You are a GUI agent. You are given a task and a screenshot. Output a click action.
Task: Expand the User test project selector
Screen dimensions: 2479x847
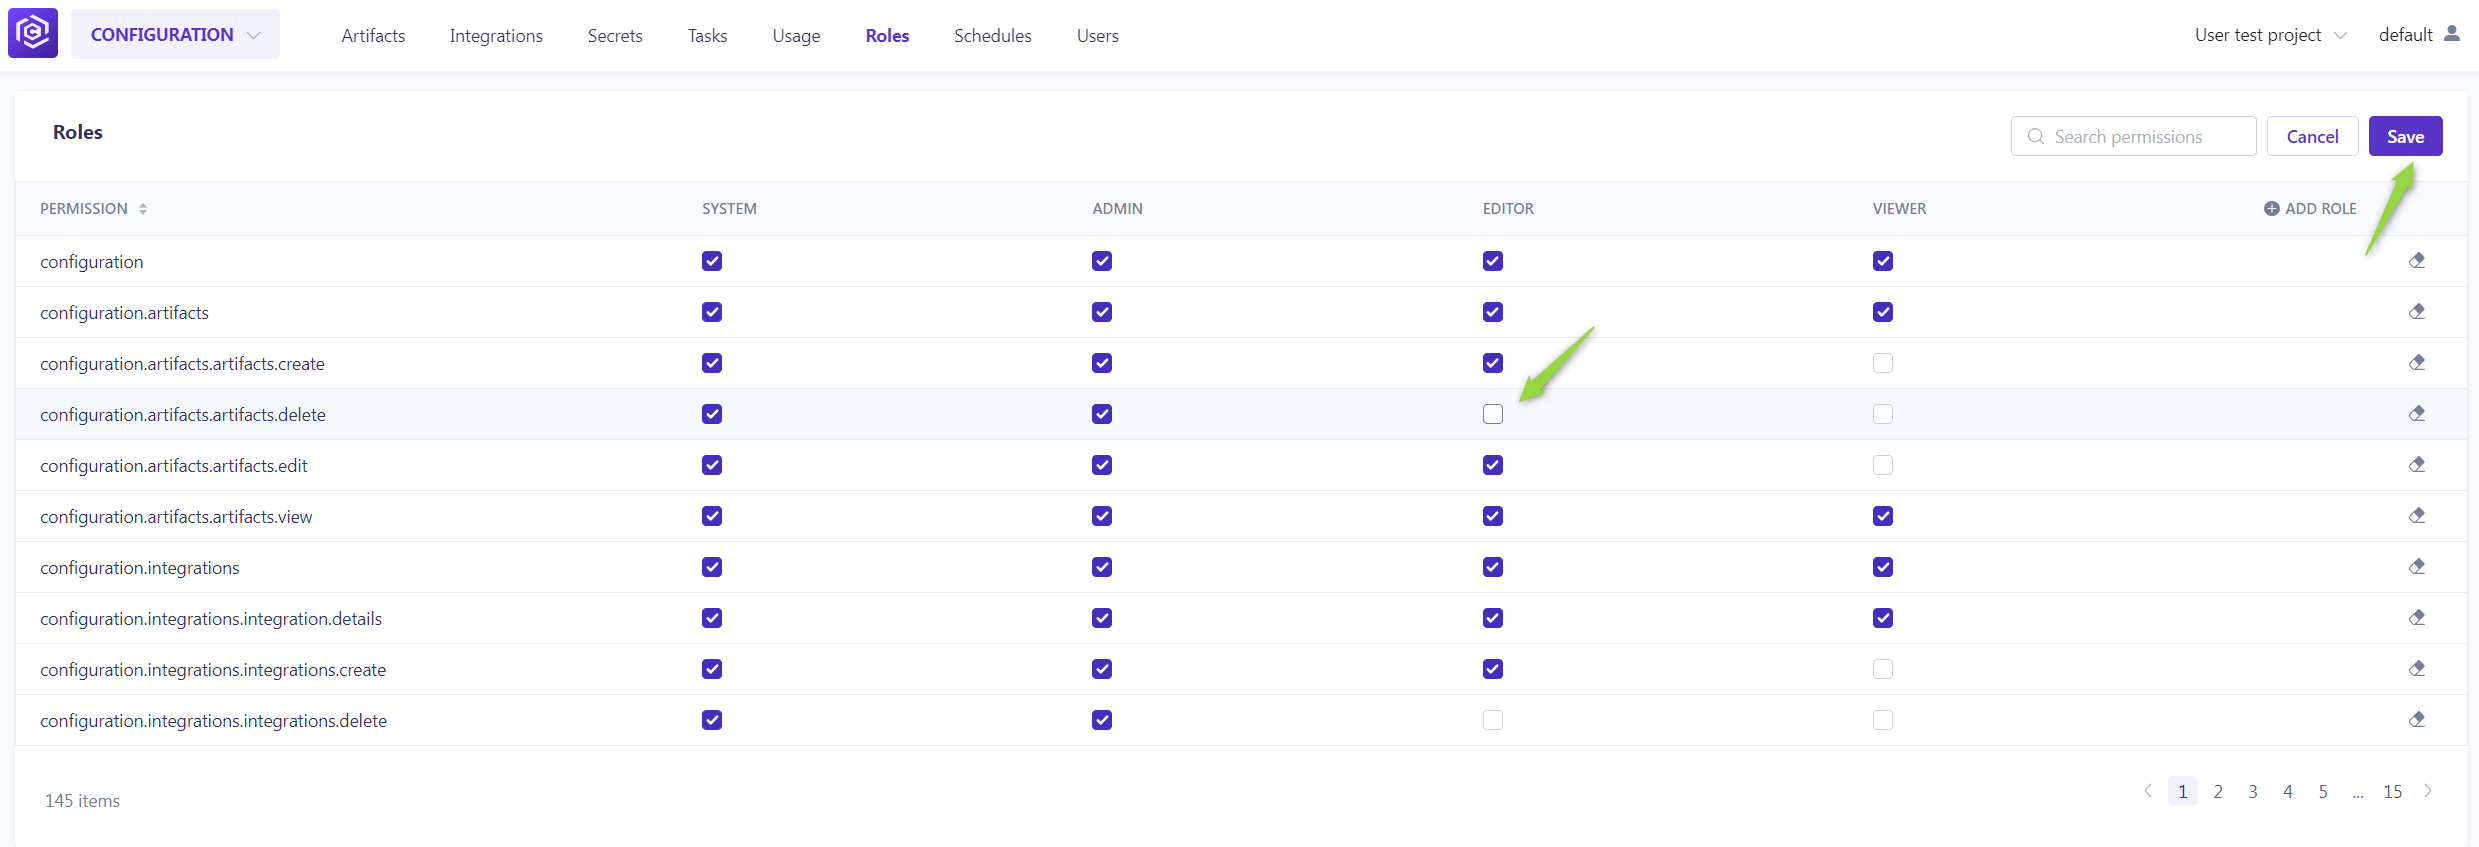pyautogui.click(x=2269, y=35)
